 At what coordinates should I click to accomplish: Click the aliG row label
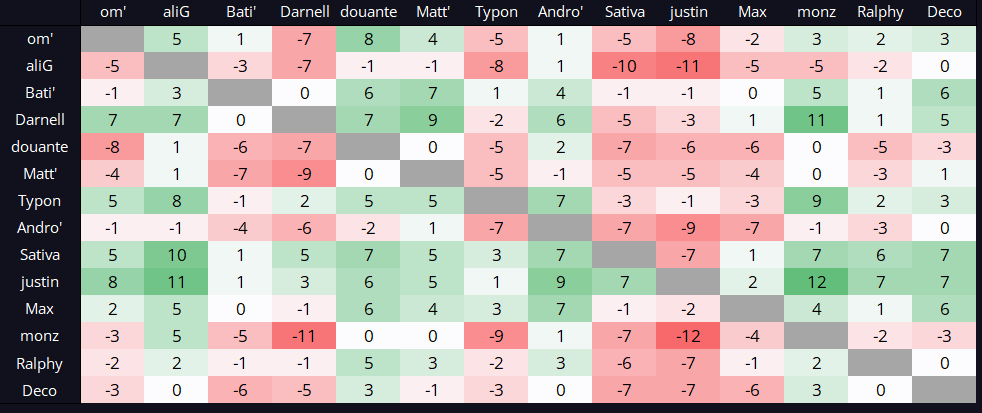click(x=41, y=65)
